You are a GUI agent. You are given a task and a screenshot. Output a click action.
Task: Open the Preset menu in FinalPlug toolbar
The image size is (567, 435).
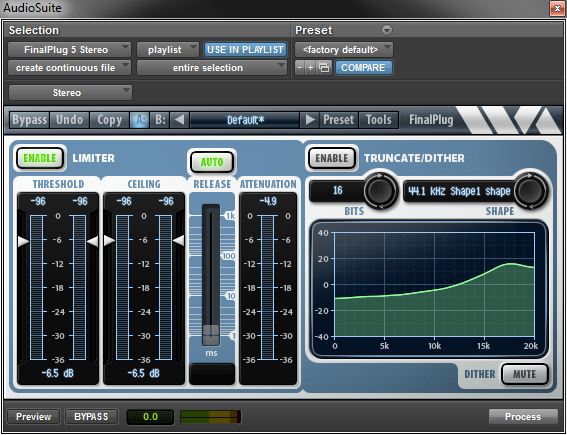tap(338, 120)
